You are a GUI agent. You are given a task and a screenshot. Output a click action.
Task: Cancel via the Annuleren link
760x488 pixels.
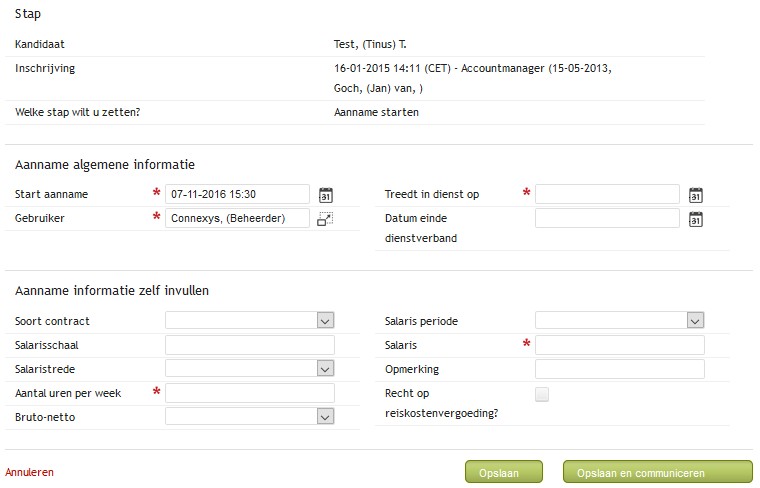[30, 472]
